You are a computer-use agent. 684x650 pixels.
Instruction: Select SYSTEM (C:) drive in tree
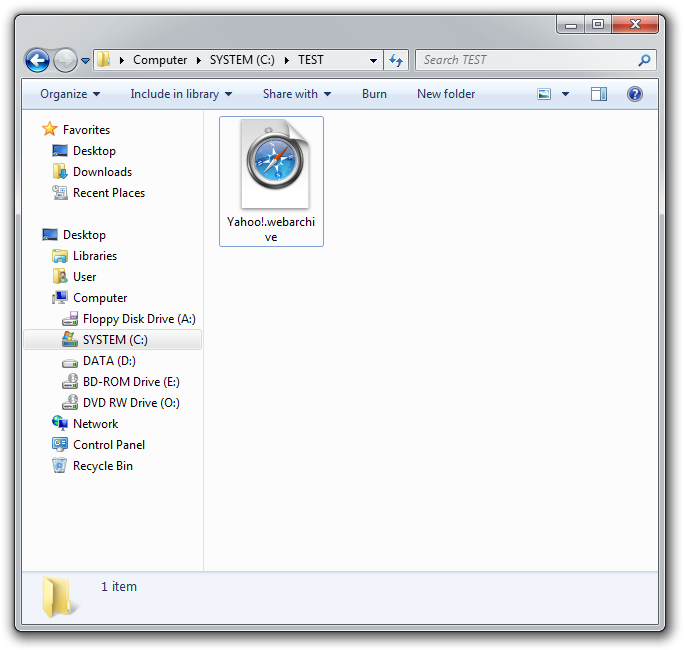tap(115, 339)
